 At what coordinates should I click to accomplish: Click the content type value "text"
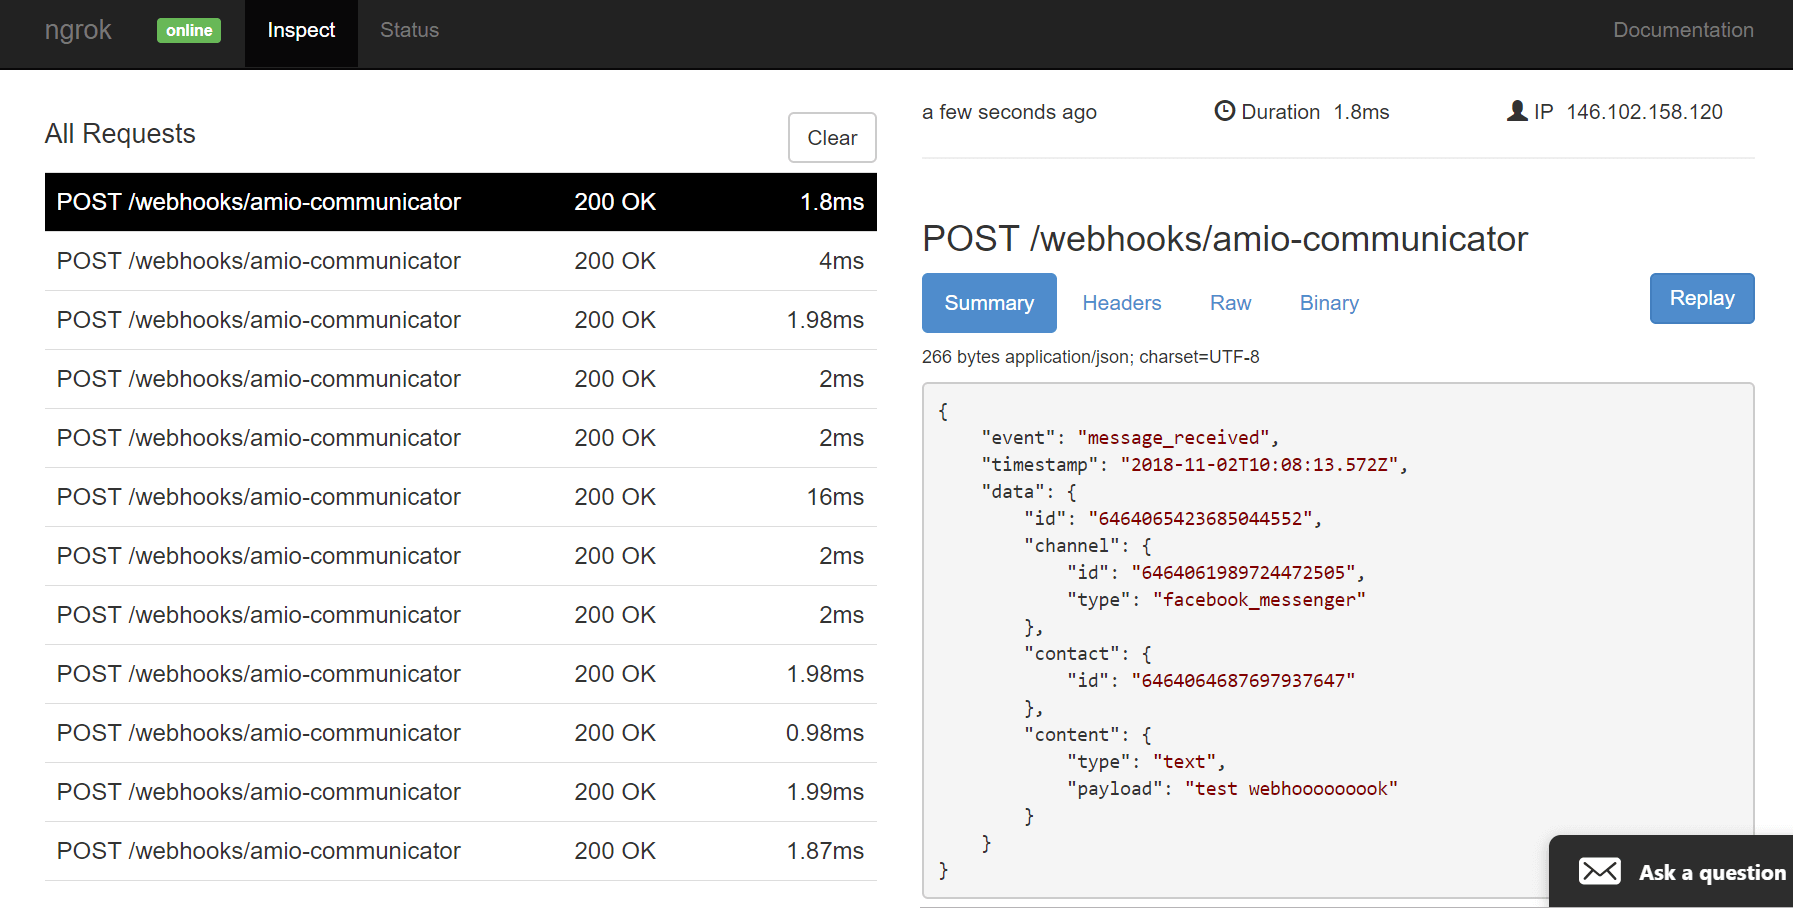(x=1184, y=762)
